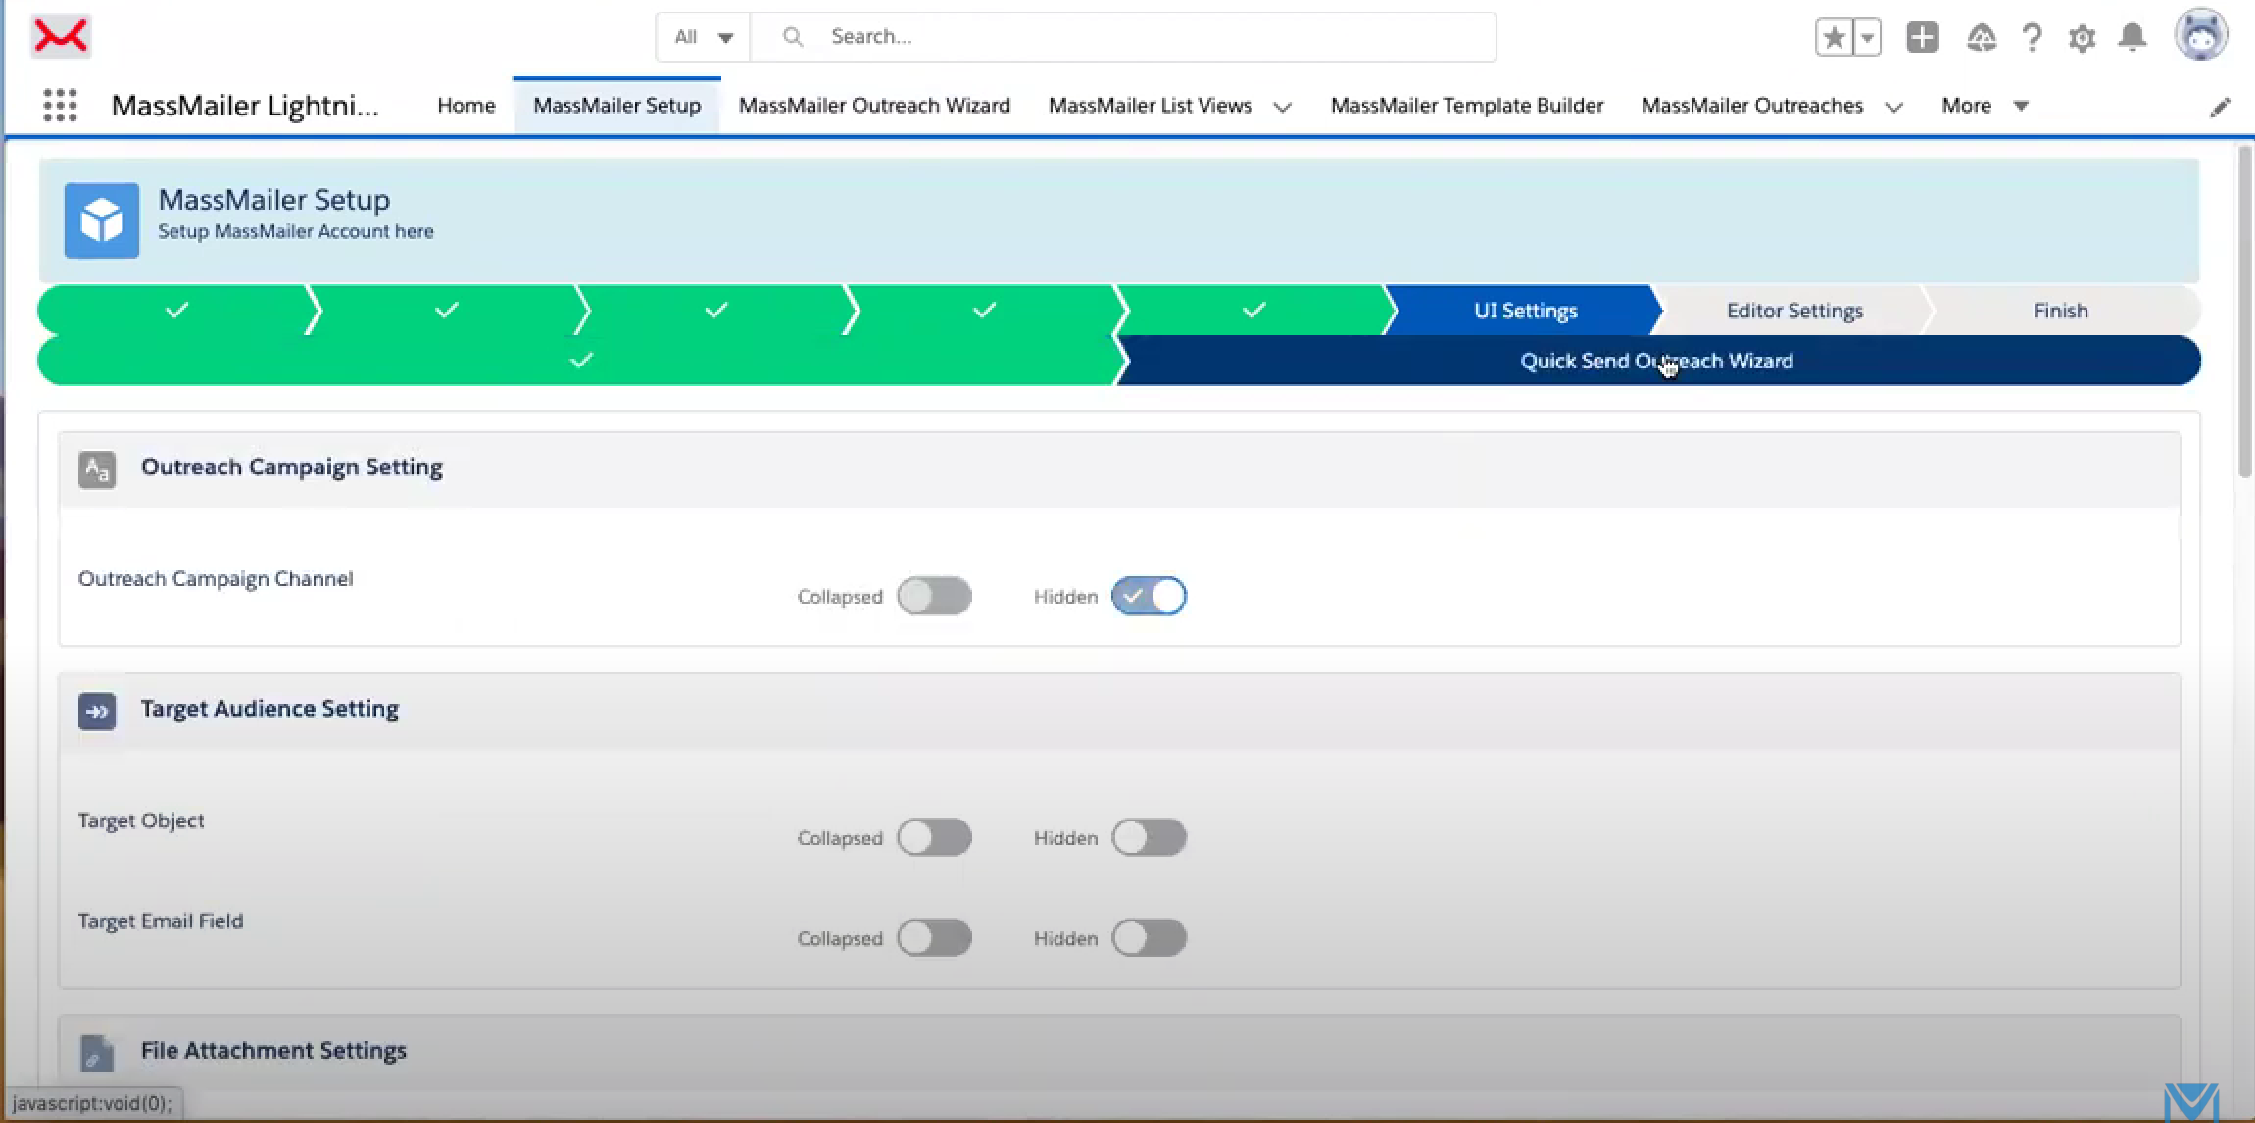Click the File Attachment Settings icon
This screenshot has width=2255, height=1123.
(x=97, y=1053)
